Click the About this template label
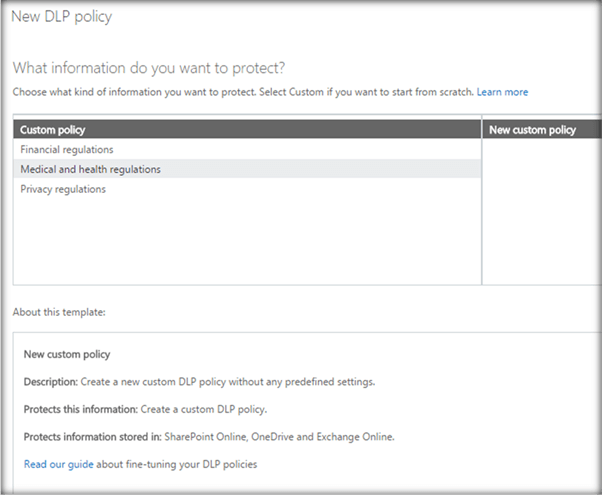Screen dimensions: 602x495 point(59,312)
